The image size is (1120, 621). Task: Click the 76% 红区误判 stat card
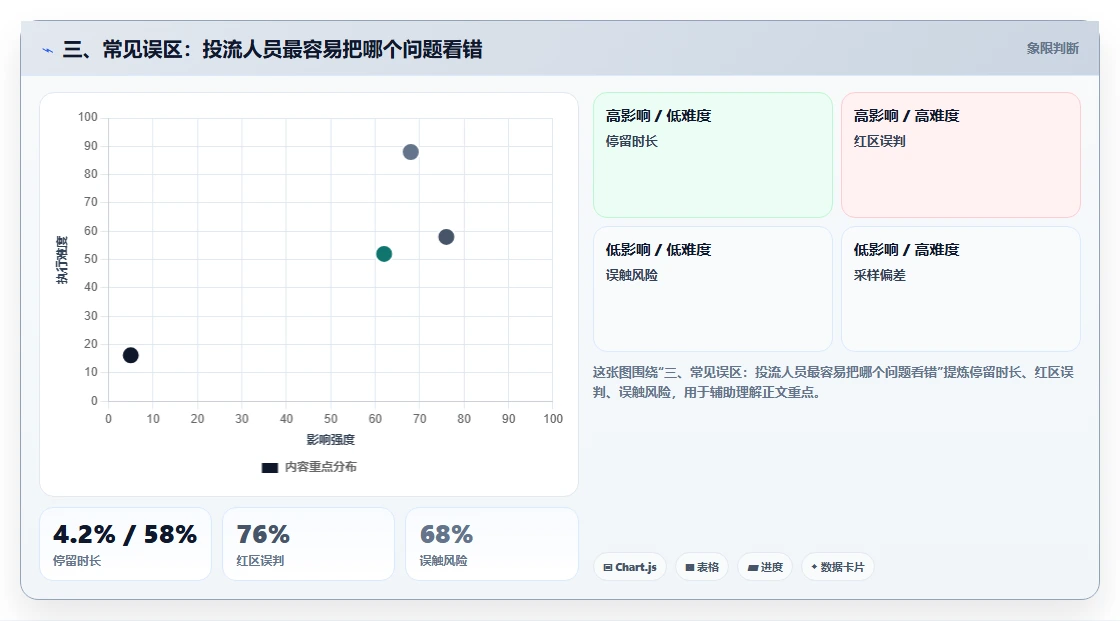[308, 544]
